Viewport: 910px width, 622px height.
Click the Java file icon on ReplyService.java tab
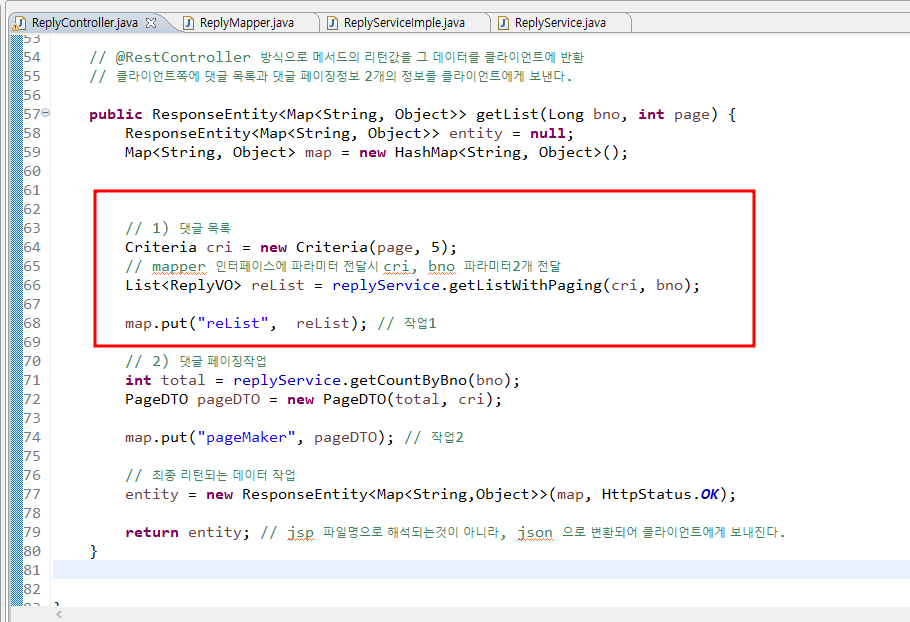coord(504,23)
